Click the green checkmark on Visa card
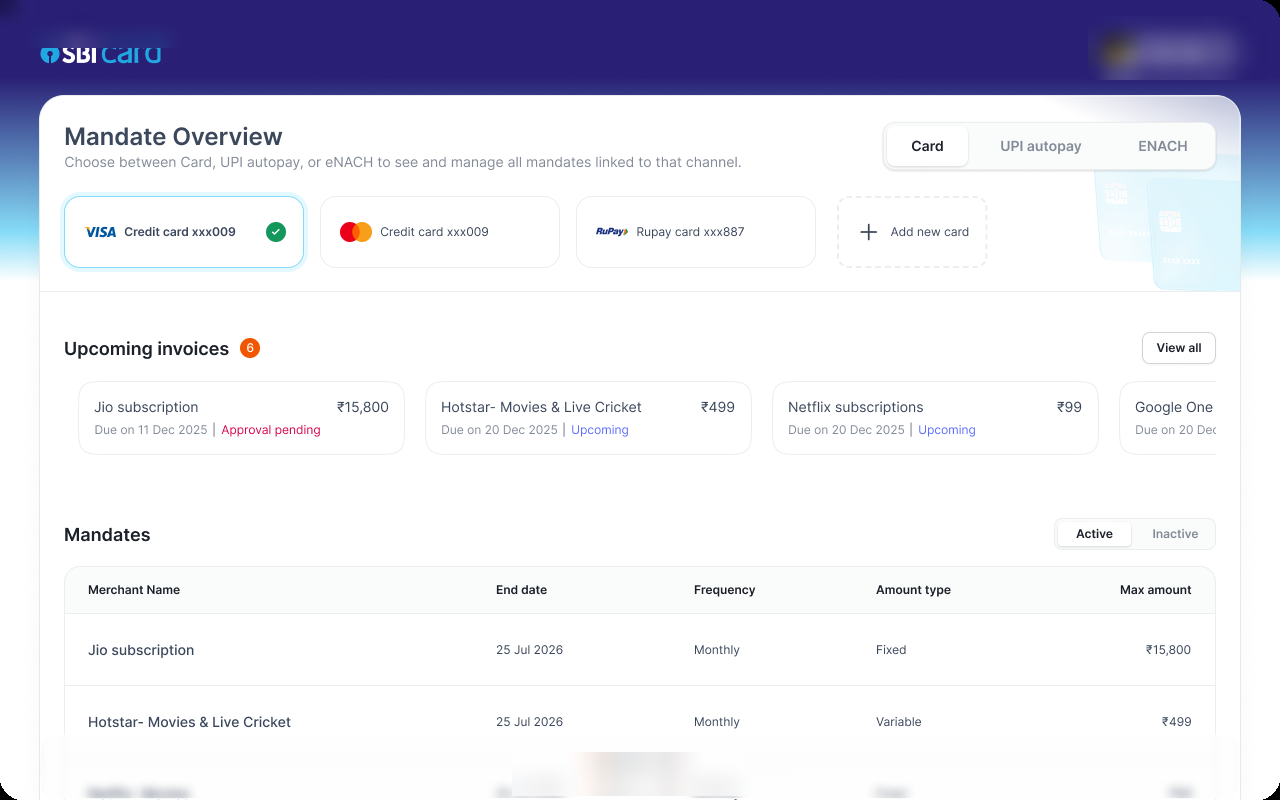This screenshot has height=800, width=1280. click(x=276, y=232)
